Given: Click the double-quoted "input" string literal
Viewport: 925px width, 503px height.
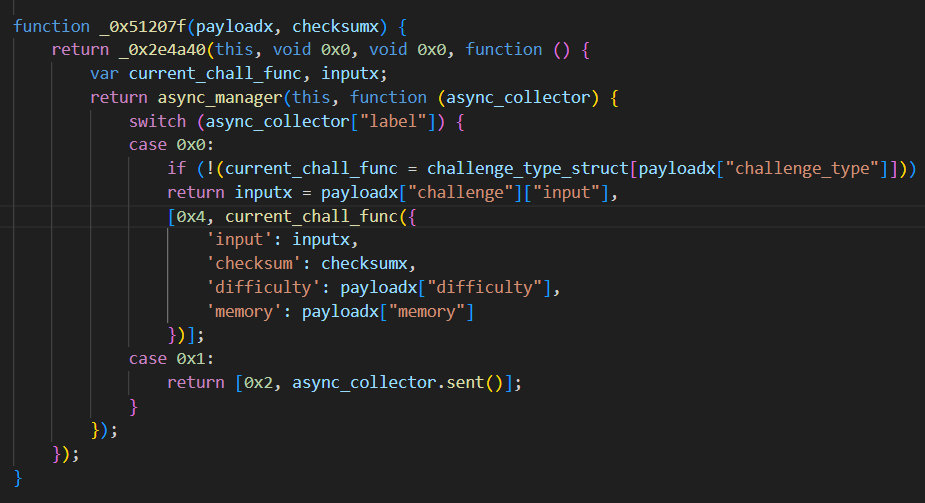Looking at the screenshot, I should tap(566, 193).
